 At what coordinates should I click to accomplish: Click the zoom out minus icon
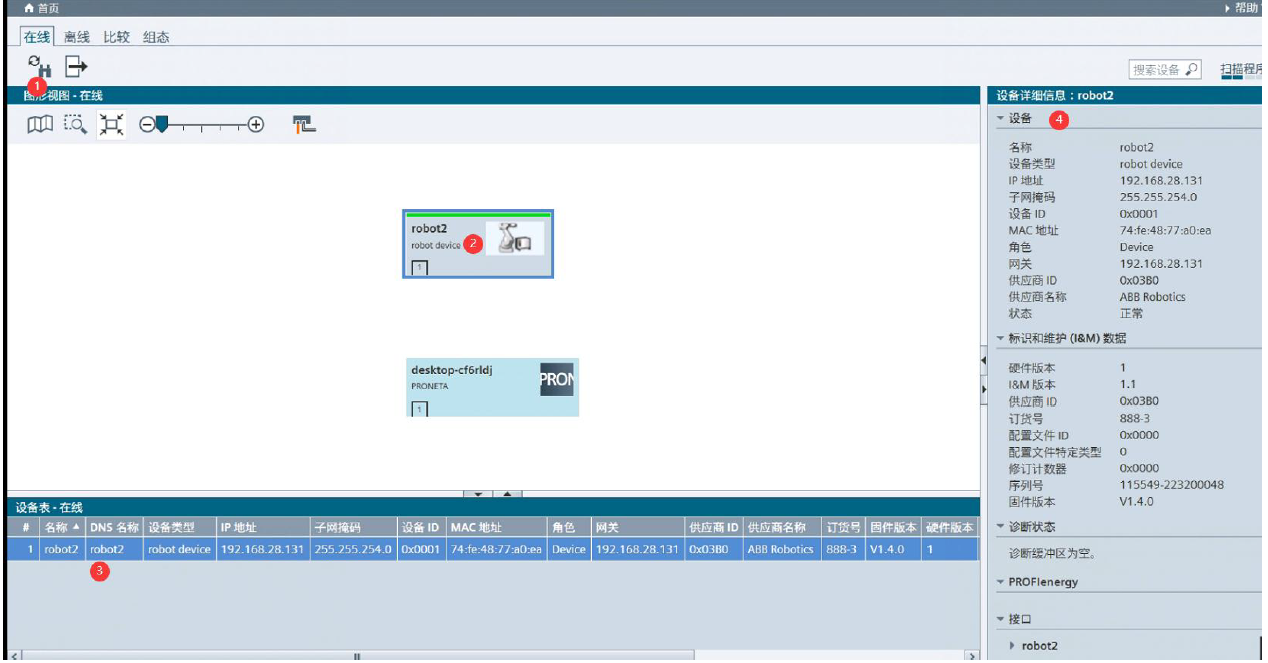(x=147, y=125)
